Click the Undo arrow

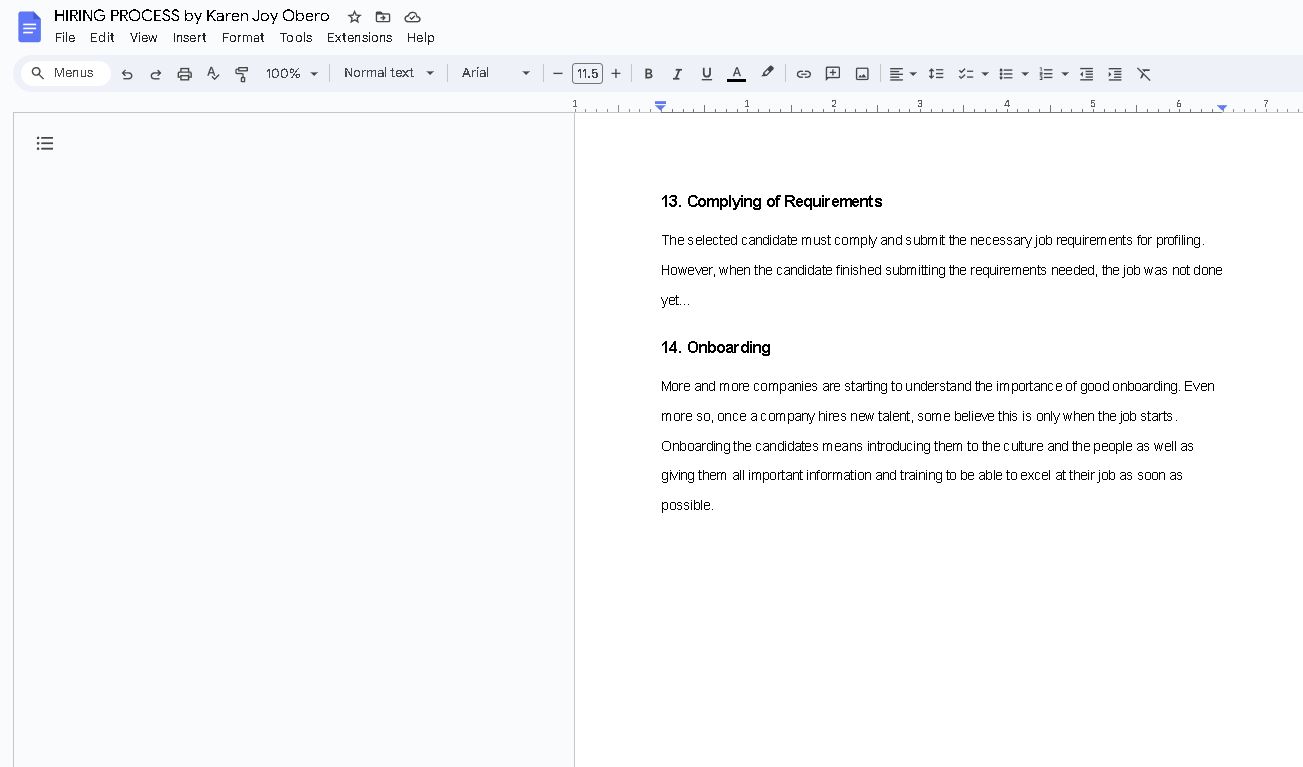click(127, 74)
